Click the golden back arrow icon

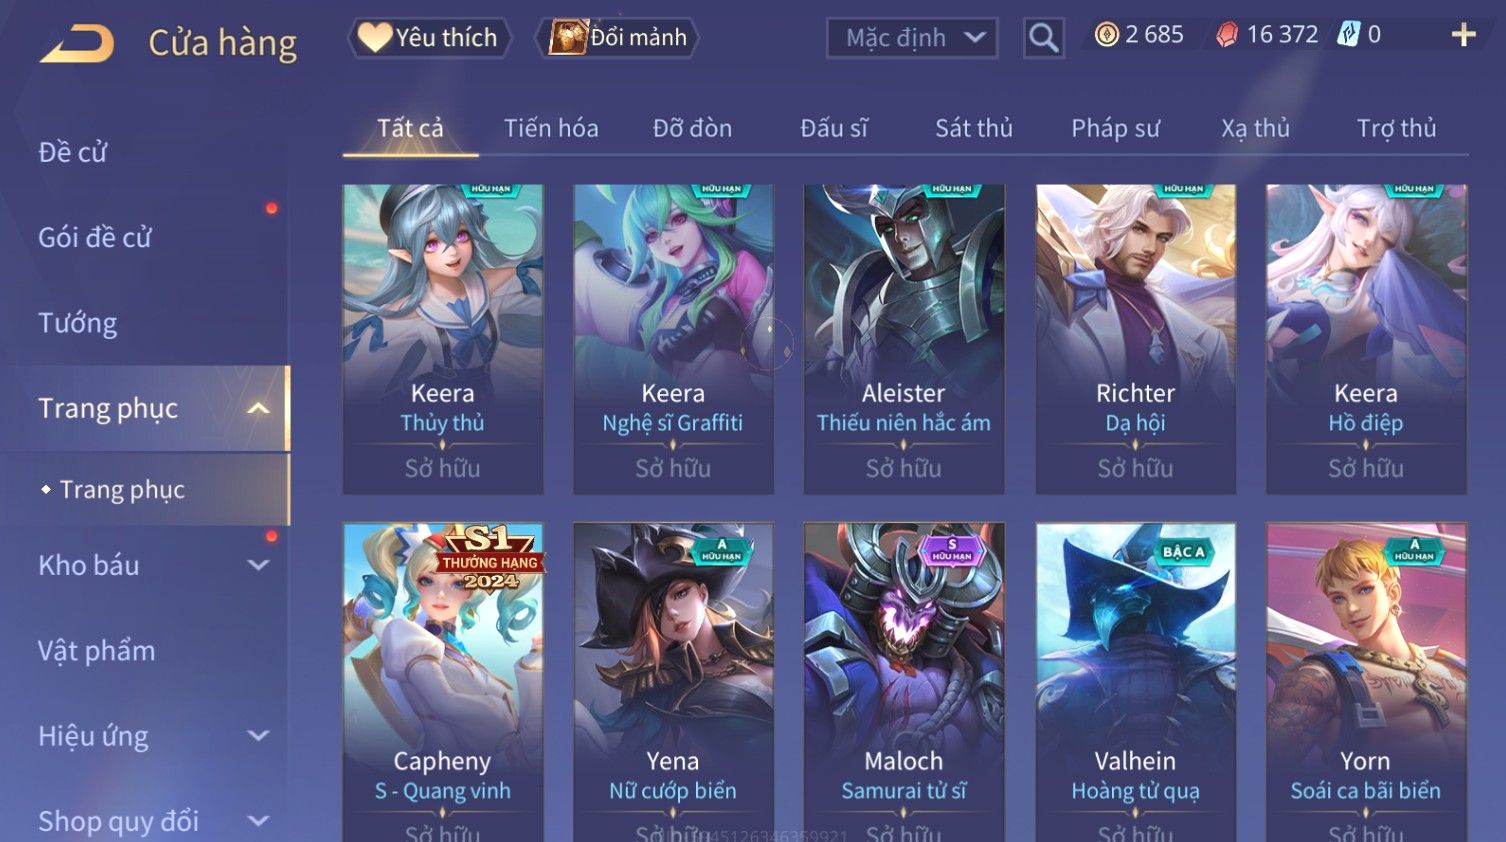[x=77, y=43]
